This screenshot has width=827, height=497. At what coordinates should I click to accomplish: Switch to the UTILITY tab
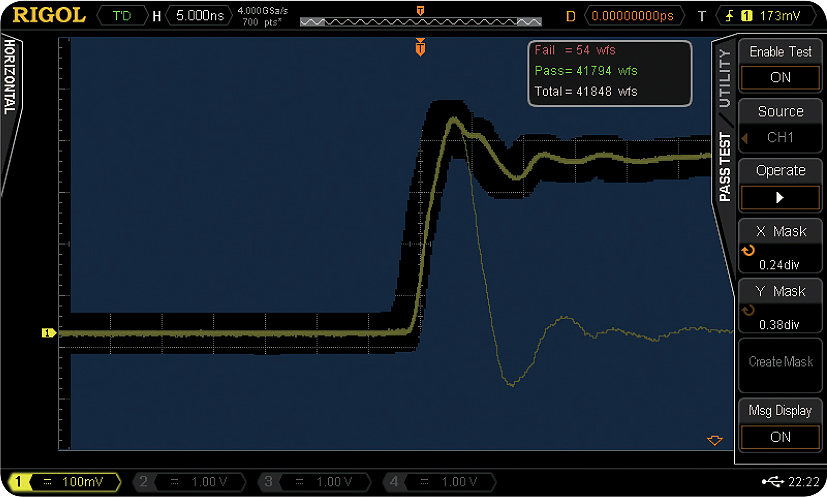[724, 77]
